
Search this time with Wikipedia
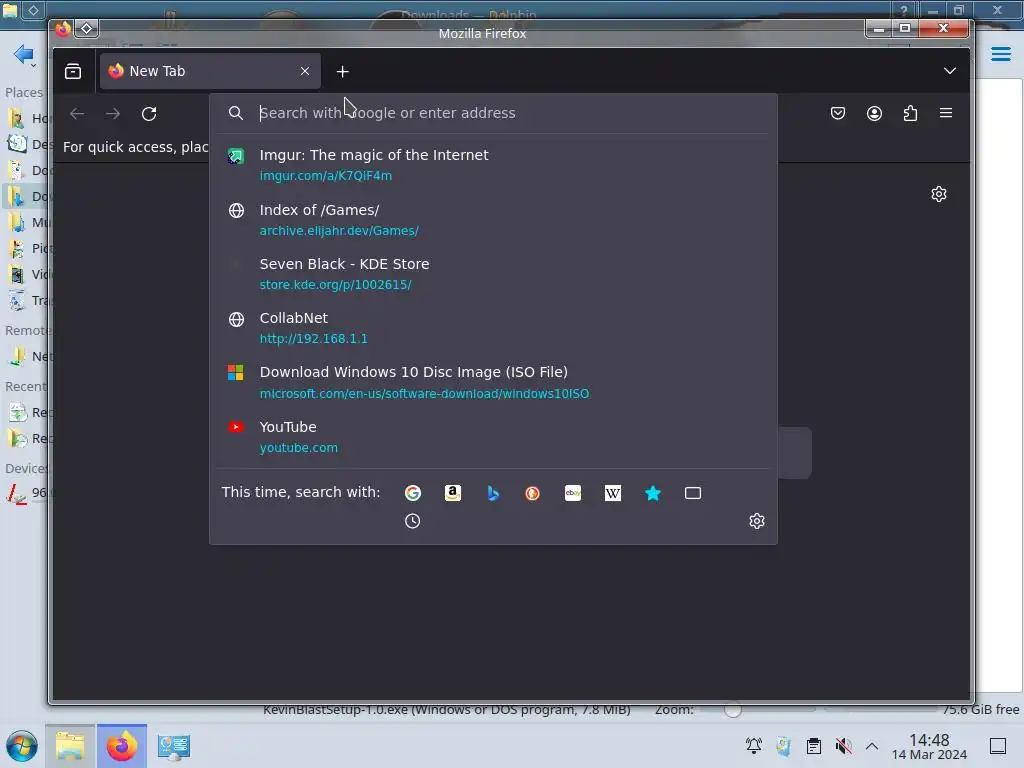613,493
